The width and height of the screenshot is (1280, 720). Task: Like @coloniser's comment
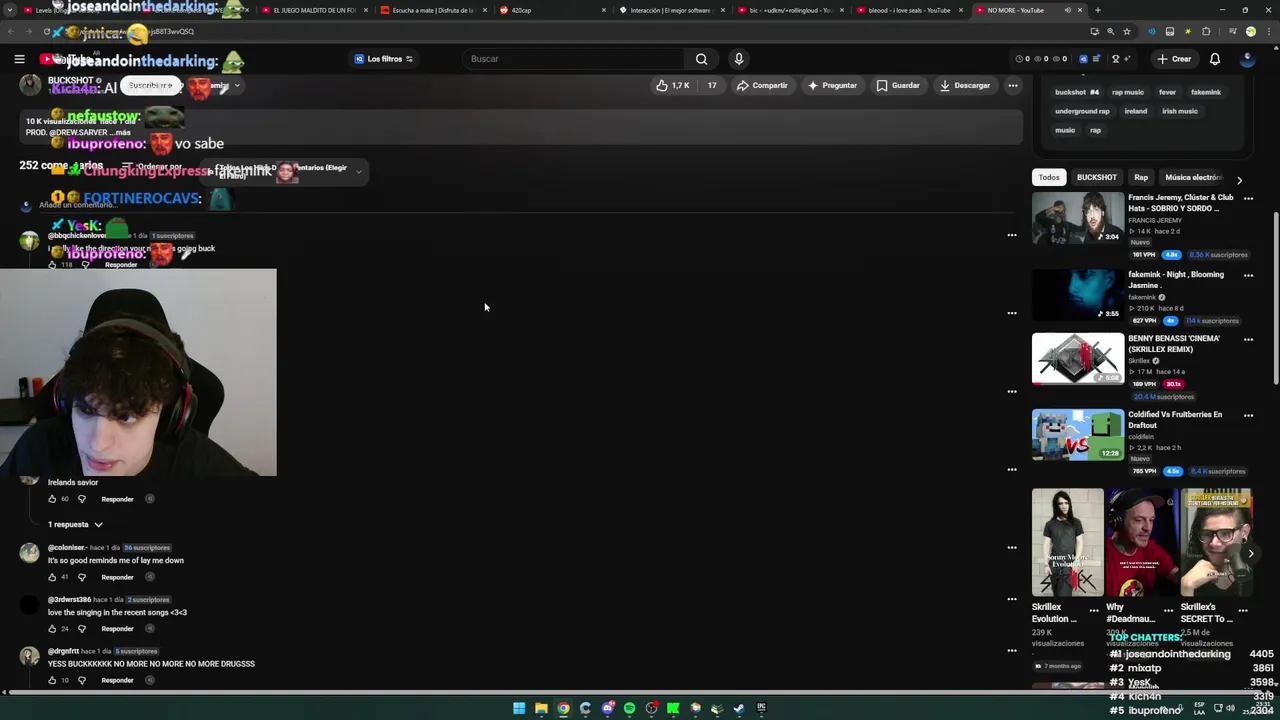pos(52,577)
